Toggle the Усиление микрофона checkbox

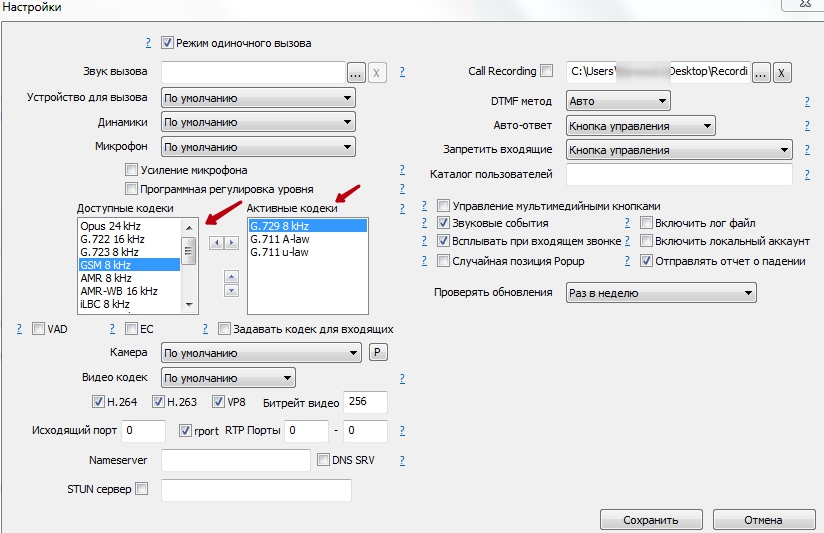point(131,170)
